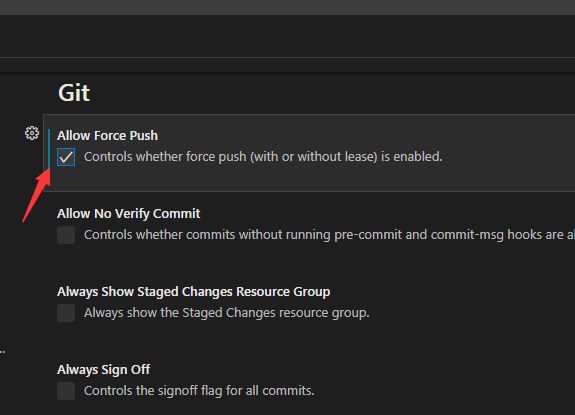Uncheck the Allow Force Push checkbox
575x415 pixels.
(66, 157)
